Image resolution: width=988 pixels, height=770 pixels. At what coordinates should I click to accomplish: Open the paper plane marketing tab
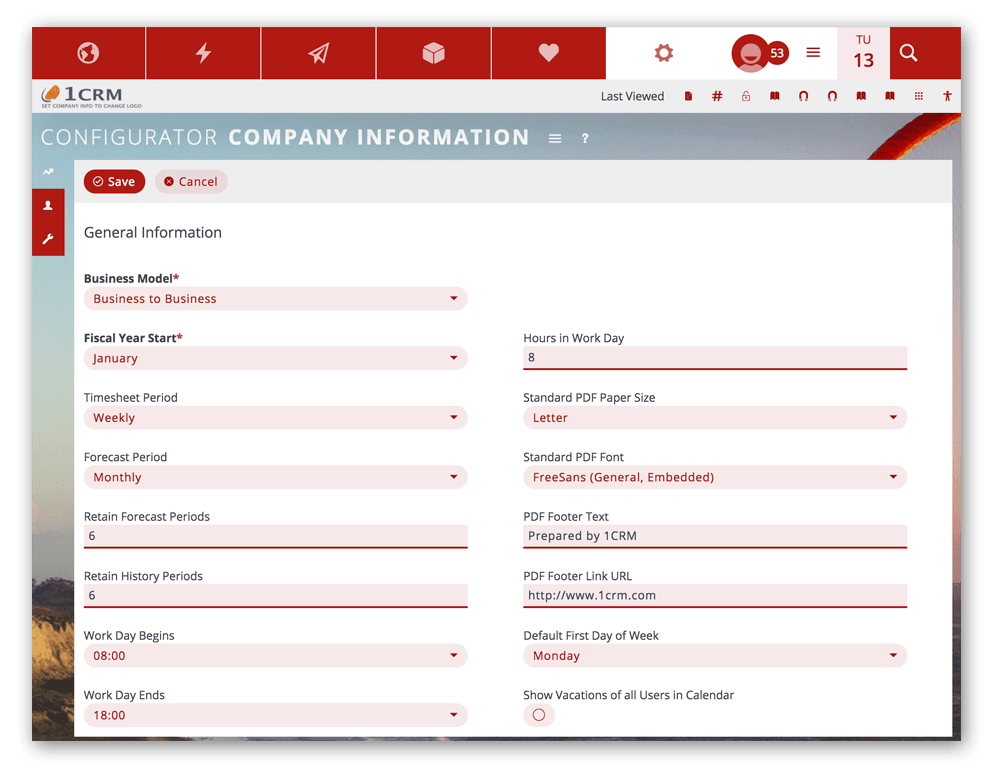pos(318,53)
